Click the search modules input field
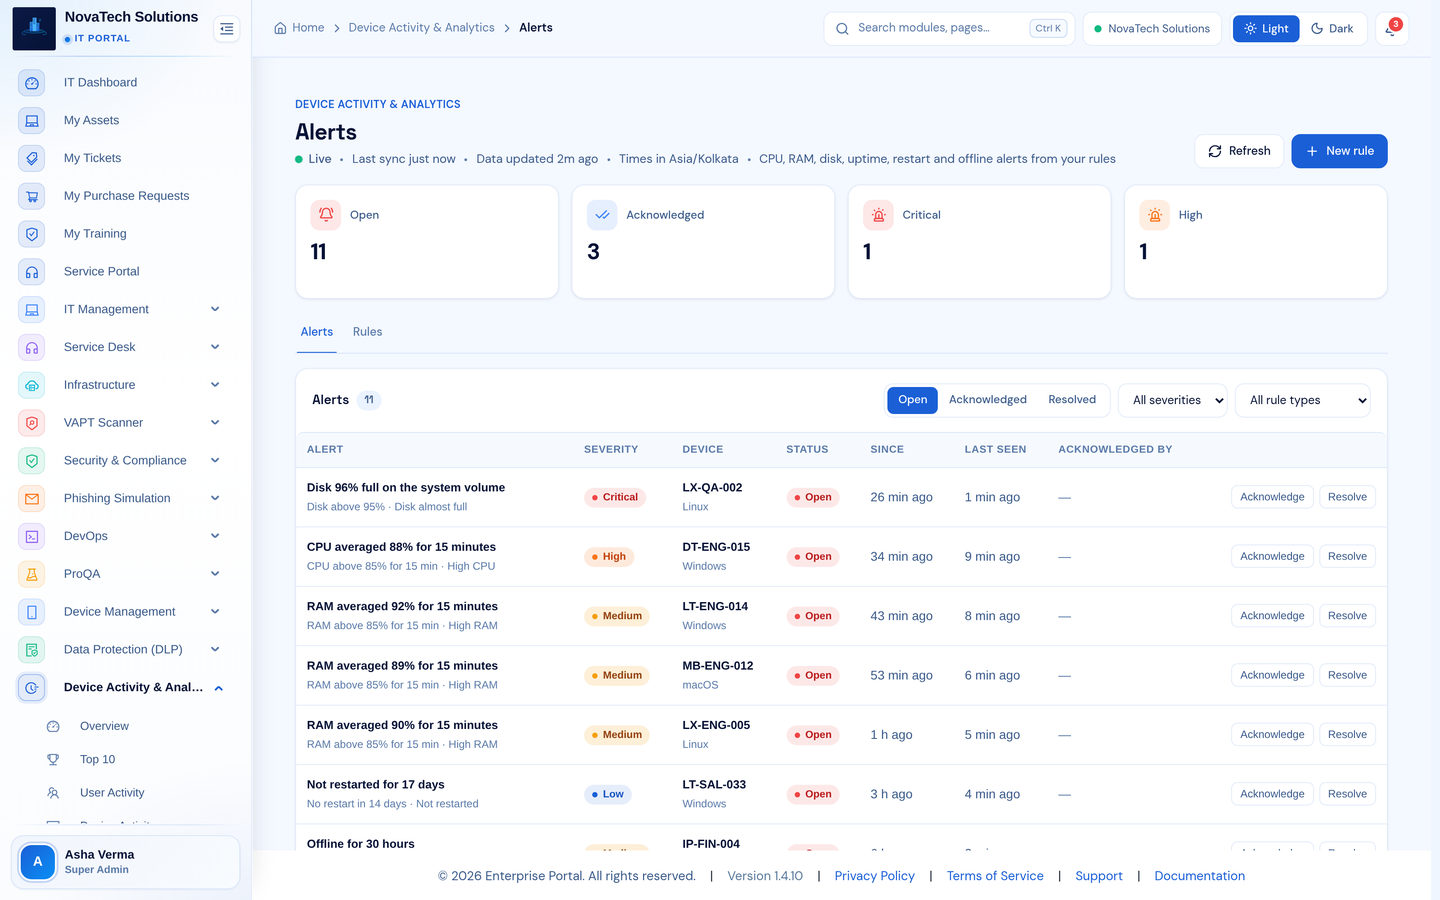This screenshot has width=1440, height=900. coord(949,29)
